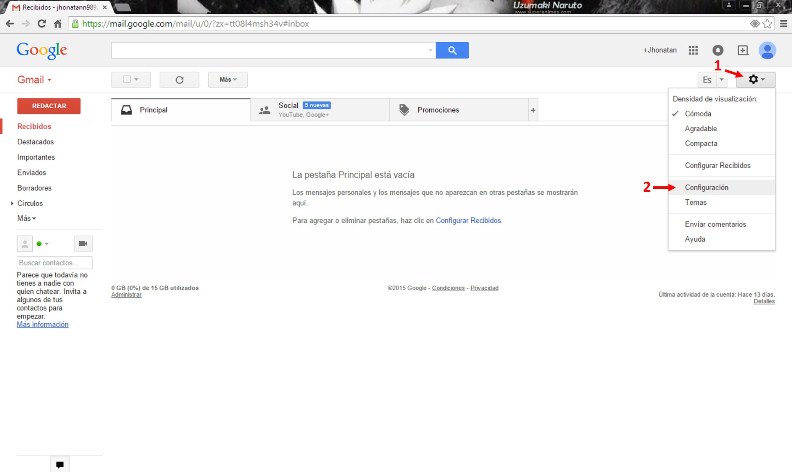Click the chat bubble icon at bottom
Image resolution: width=792 pixels, height=472 pixels.
60,464
